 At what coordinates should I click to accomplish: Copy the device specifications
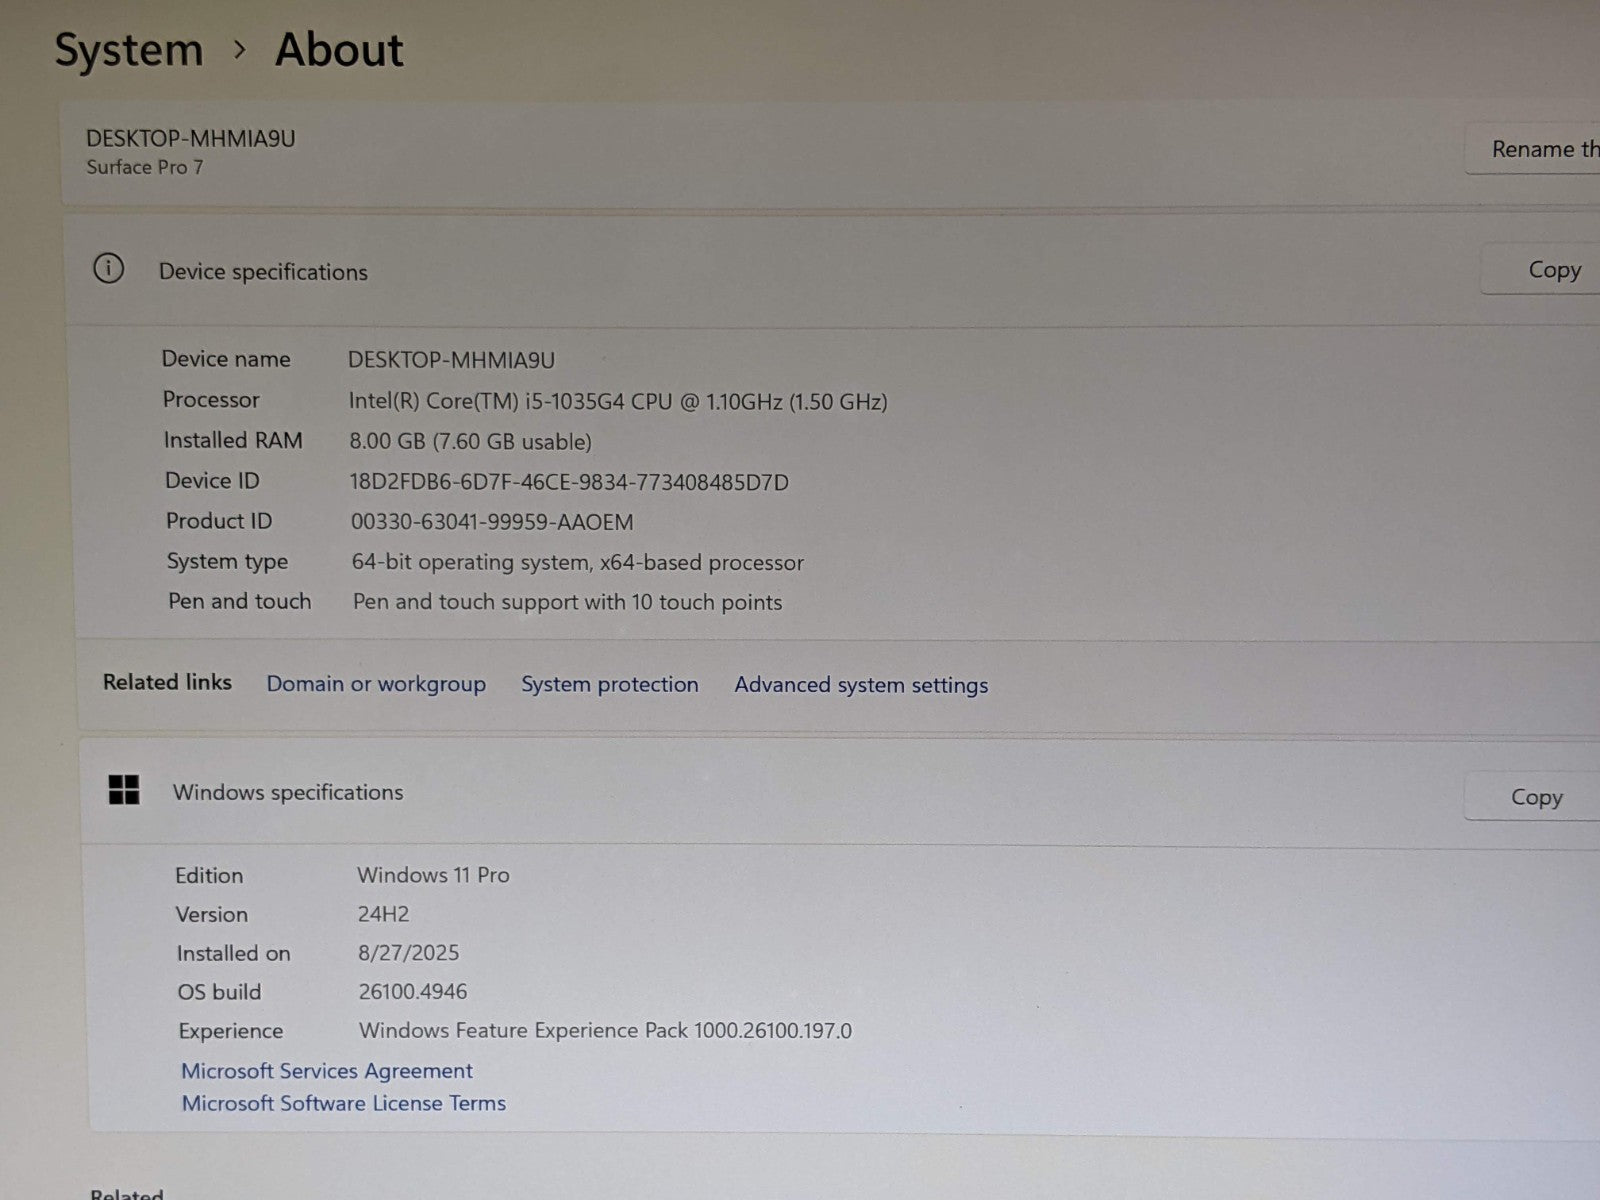pyautogui.click(x=1553, y=270)
